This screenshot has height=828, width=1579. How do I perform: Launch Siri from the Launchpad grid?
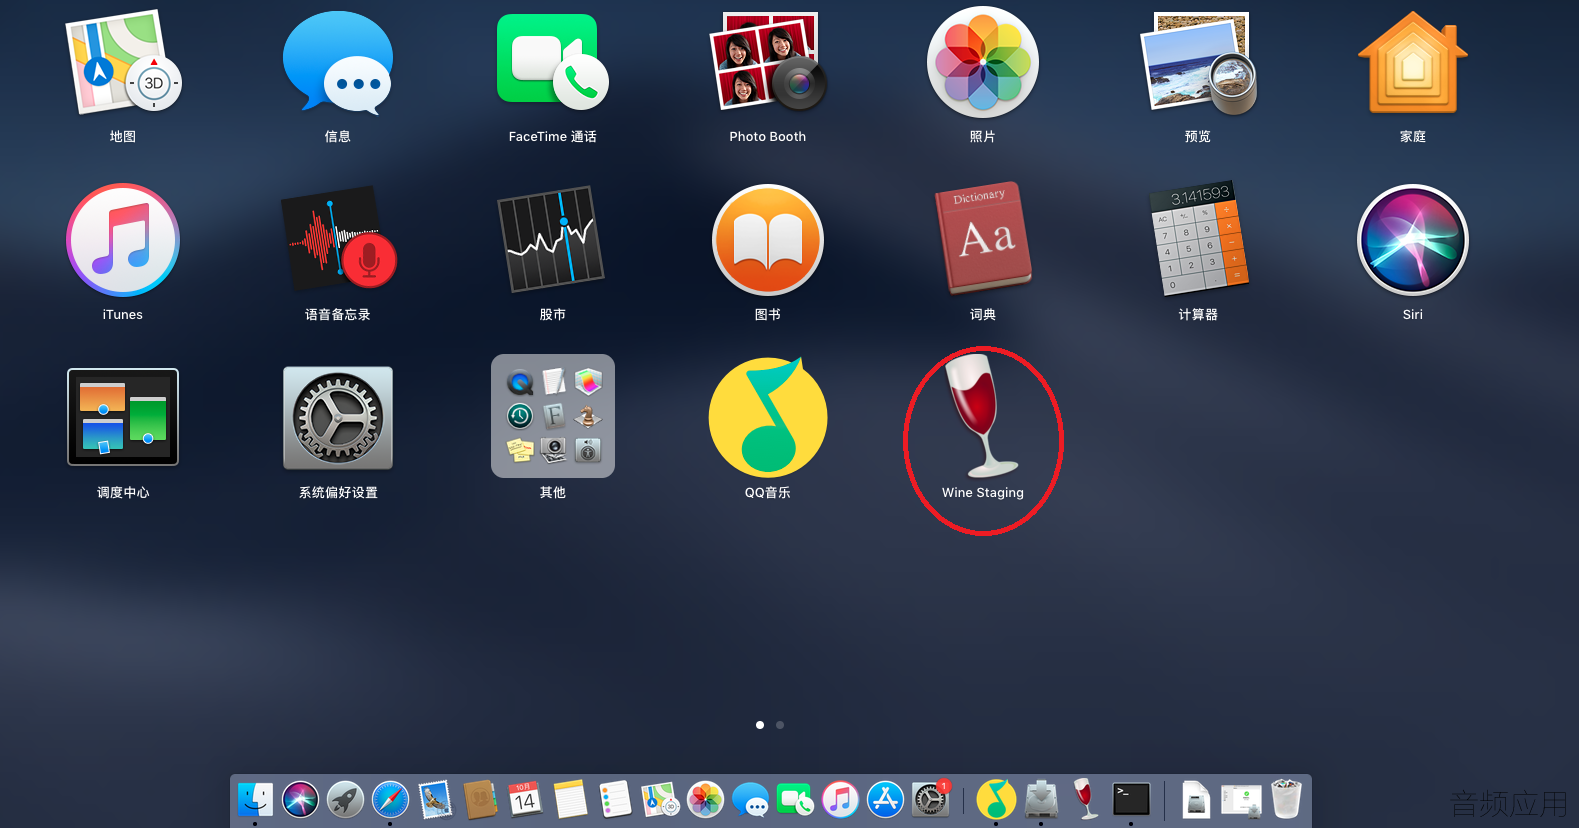pos(1413,240)
